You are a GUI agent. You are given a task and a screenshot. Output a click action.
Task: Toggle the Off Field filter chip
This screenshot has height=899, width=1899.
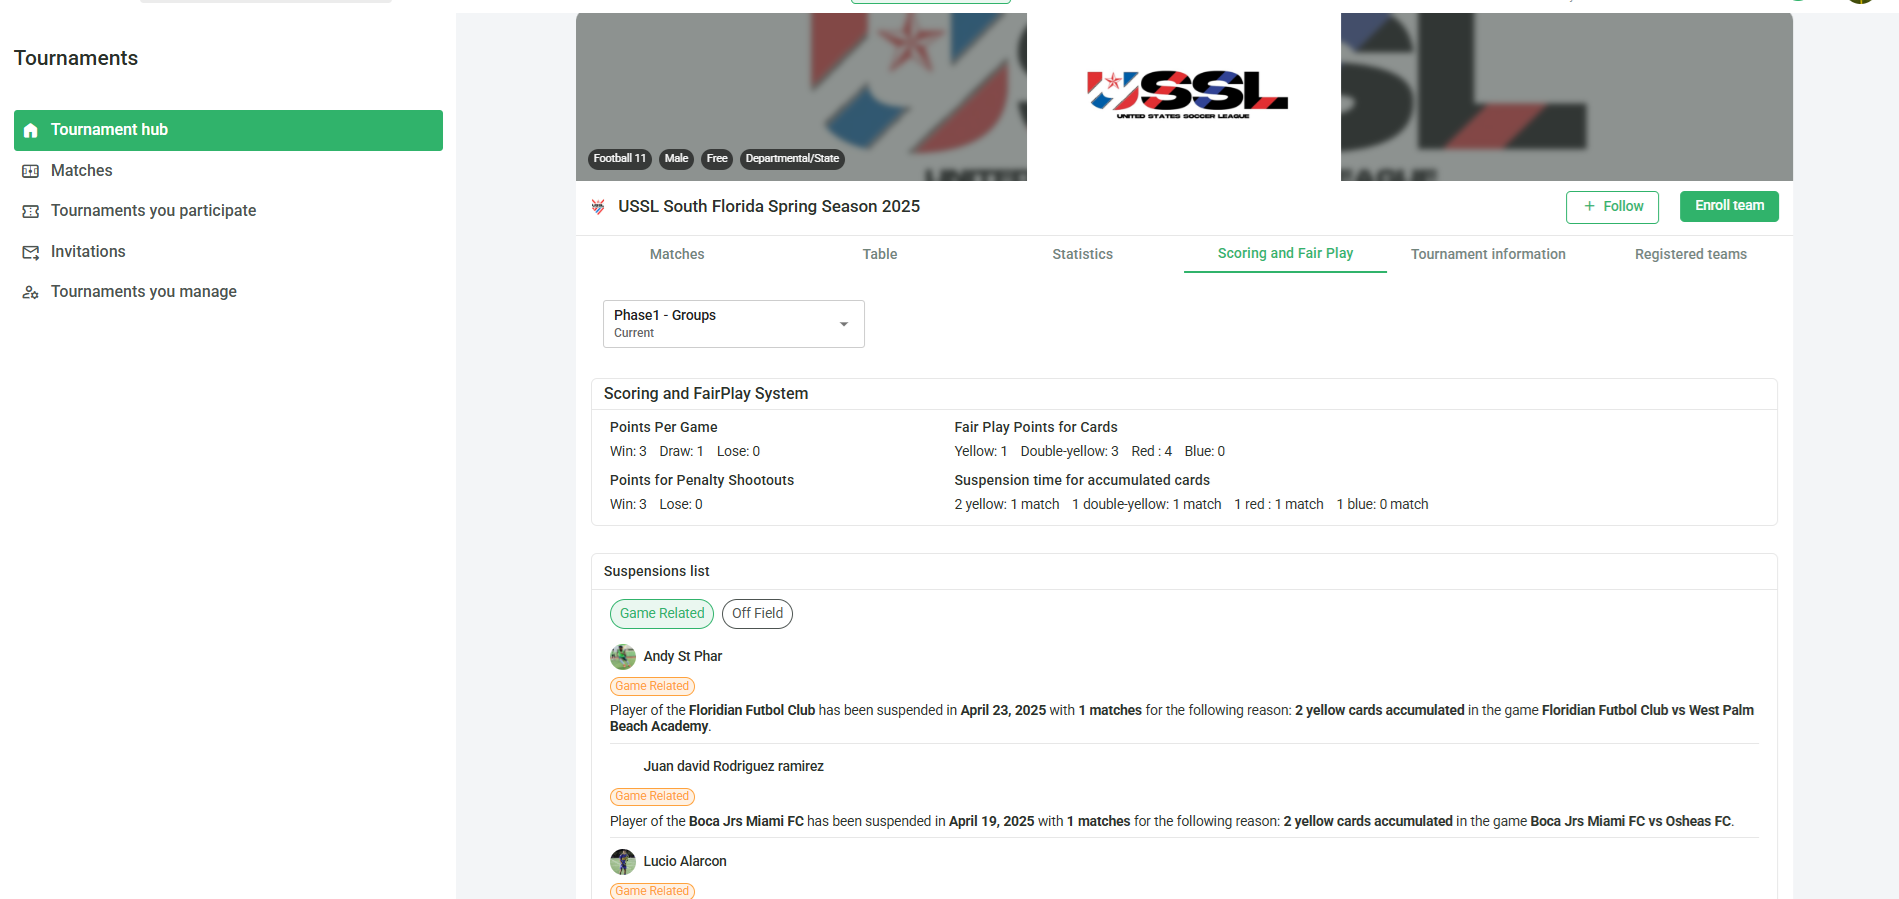[x=757, y=614]
